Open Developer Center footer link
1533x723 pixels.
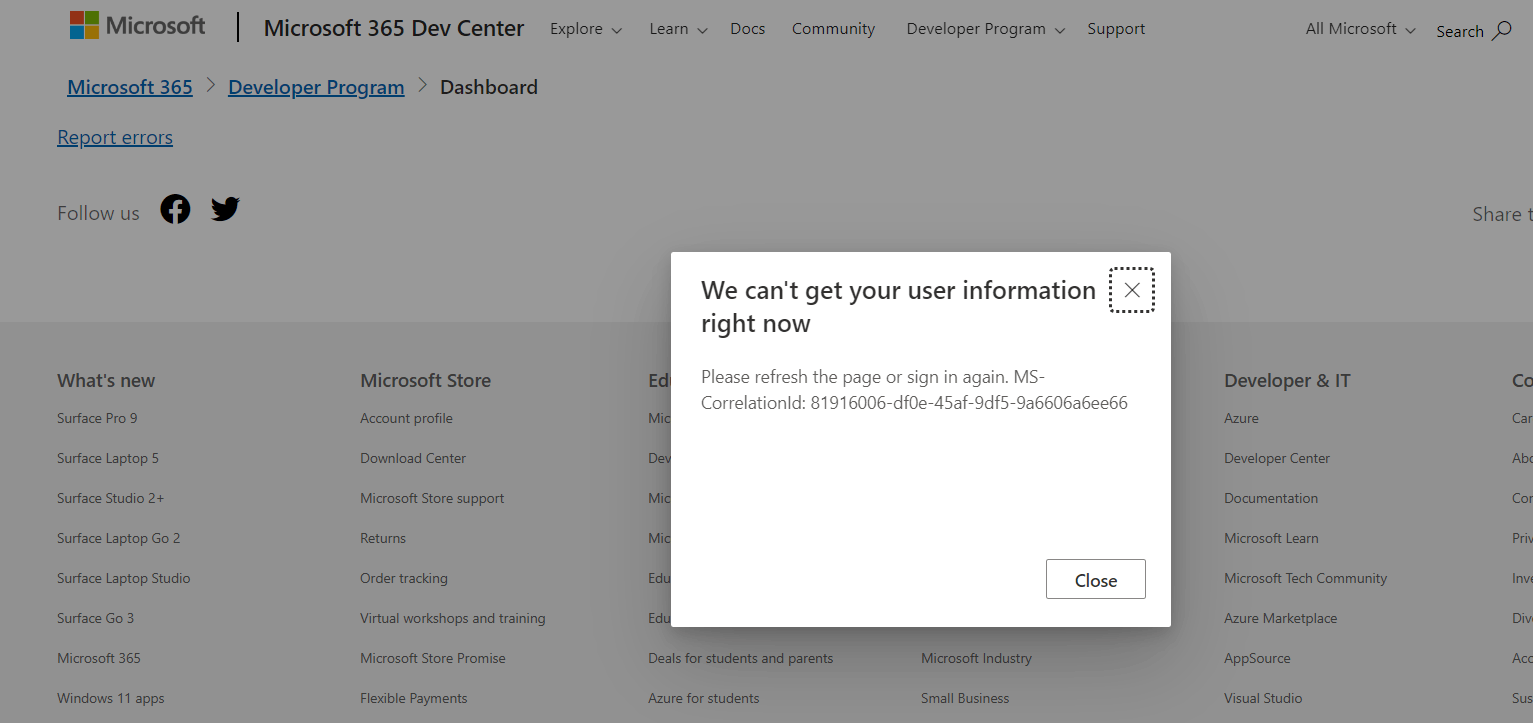1277,458
